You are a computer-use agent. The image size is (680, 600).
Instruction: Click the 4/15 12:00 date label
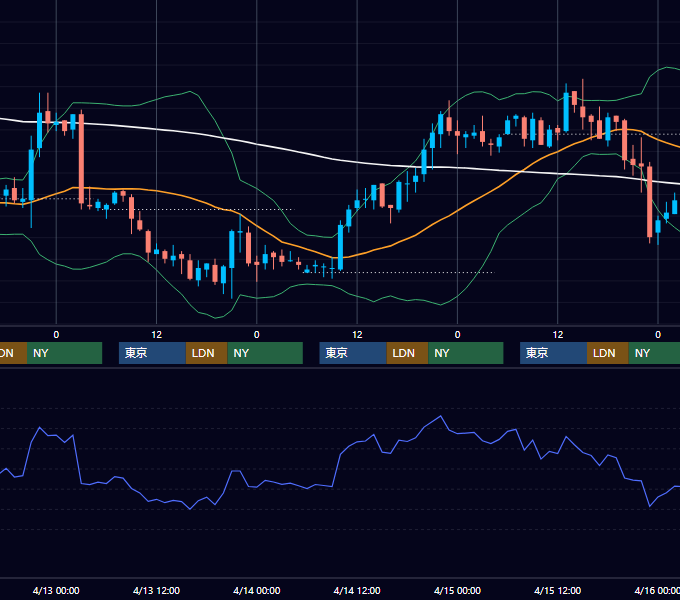(x=558, y=590)
